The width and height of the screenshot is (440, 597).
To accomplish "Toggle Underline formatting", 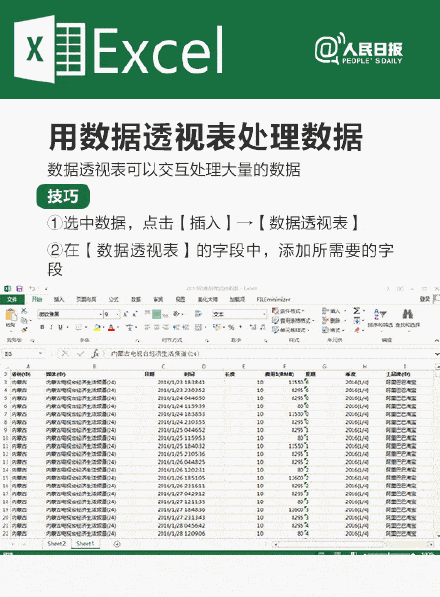I will pyautogui.click(x=60, y=327).
